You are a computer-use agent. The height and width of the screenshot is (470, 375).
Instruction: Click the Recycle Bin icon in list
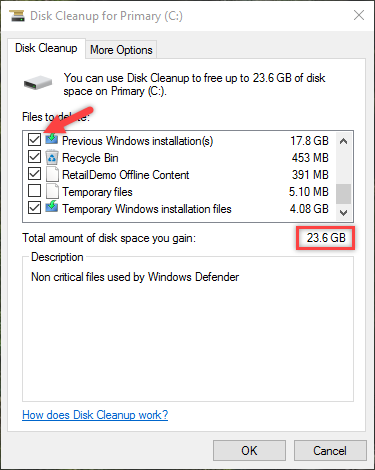(52, 157)
